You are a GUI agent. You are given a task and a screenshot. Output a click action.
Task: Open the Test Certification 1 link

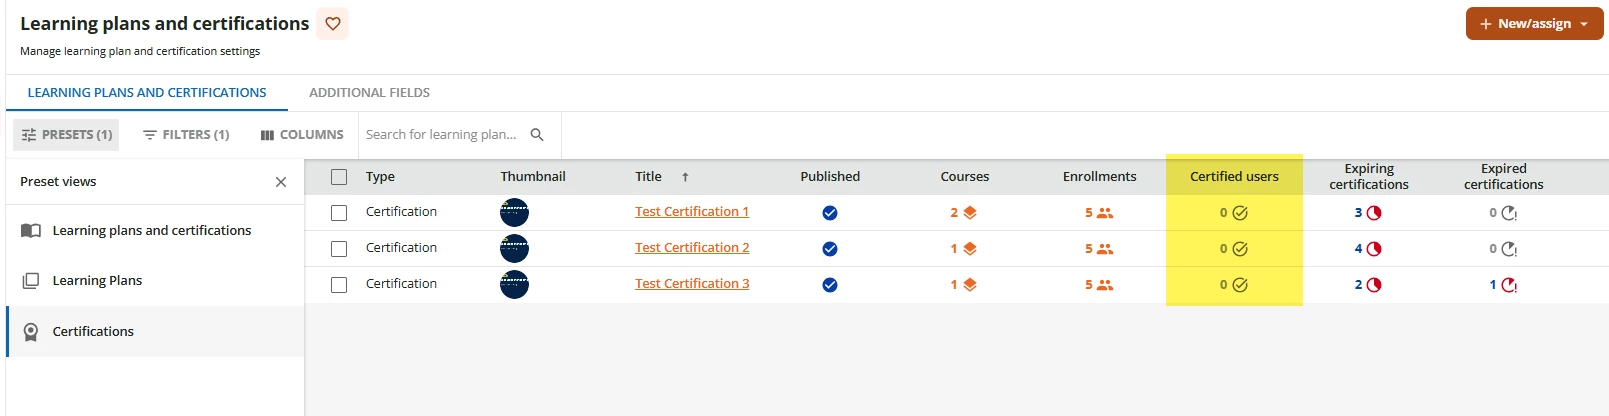(x=692, y=211)
